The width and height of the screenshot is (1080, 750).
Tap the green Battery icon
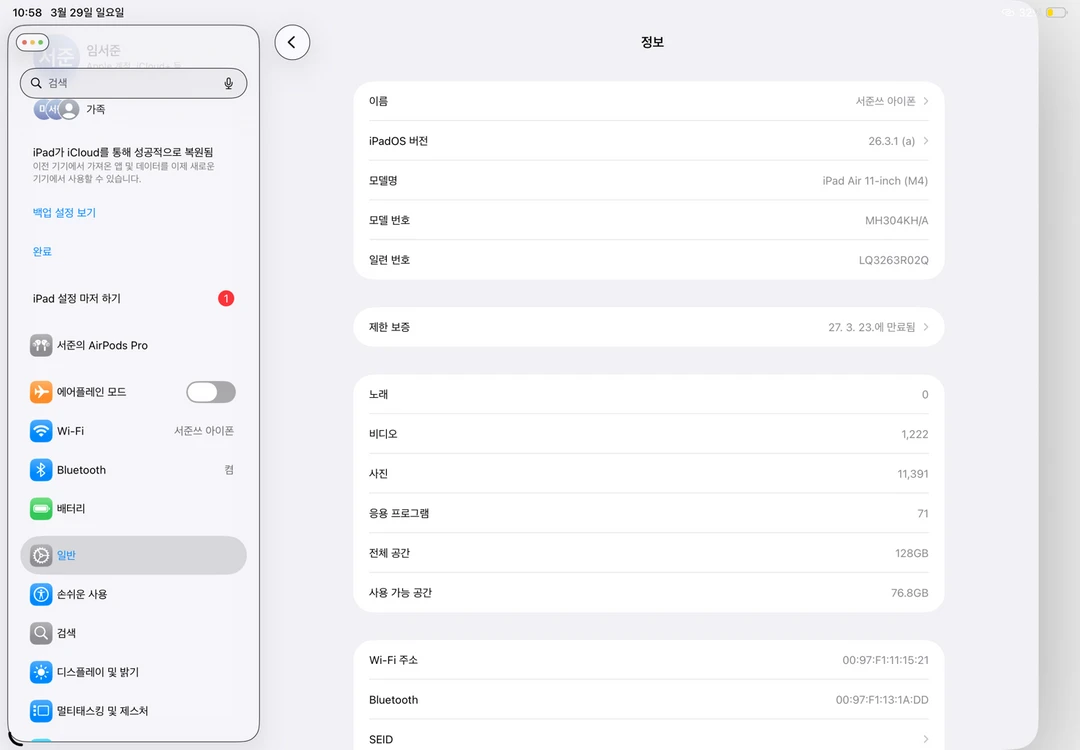click(41, 509)
